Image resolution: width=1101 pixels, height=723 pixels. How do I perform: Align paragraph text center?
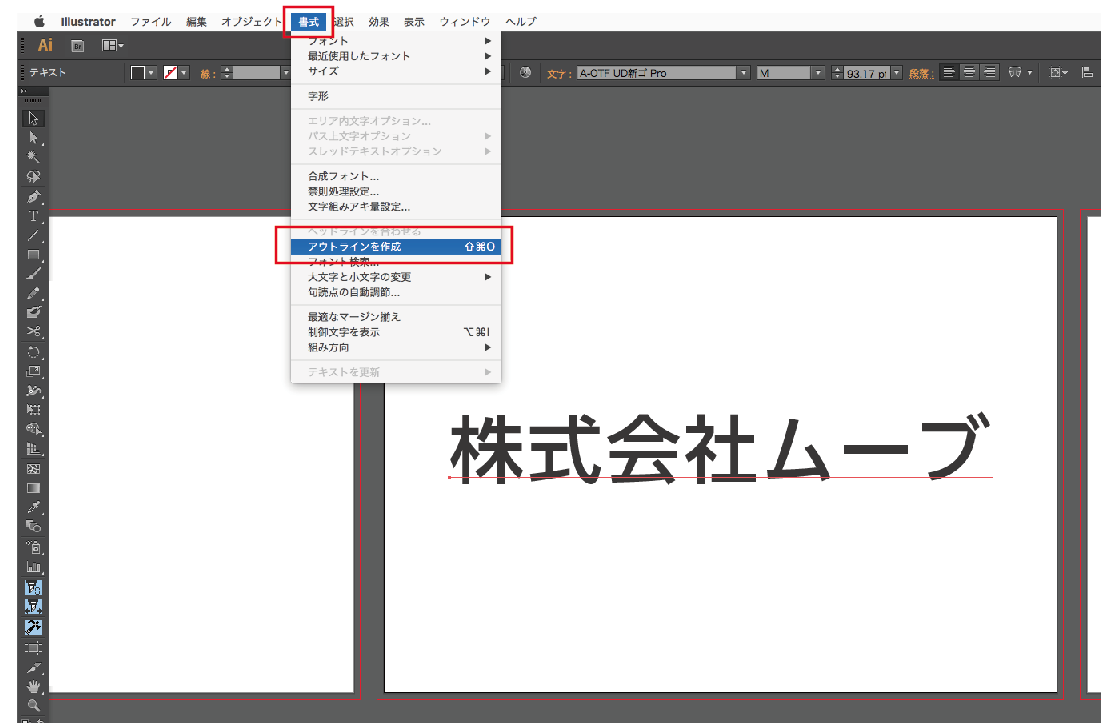[970, 72]
